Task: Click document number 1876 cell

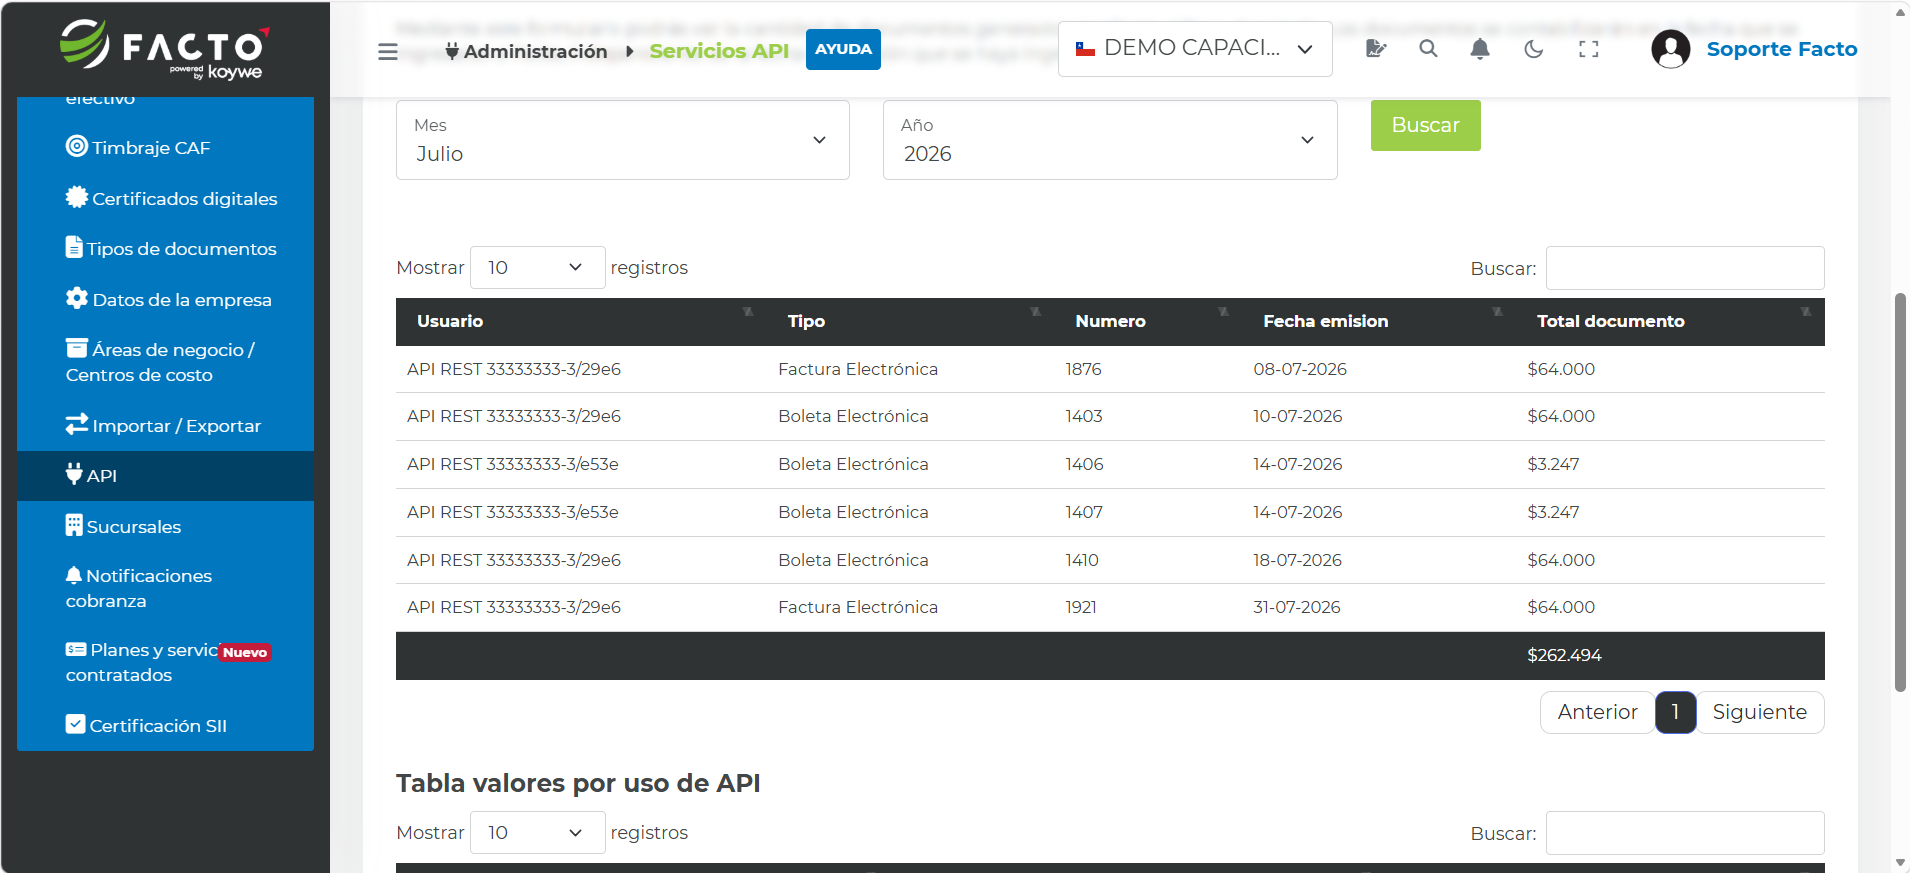Action: click(1083, 369)
